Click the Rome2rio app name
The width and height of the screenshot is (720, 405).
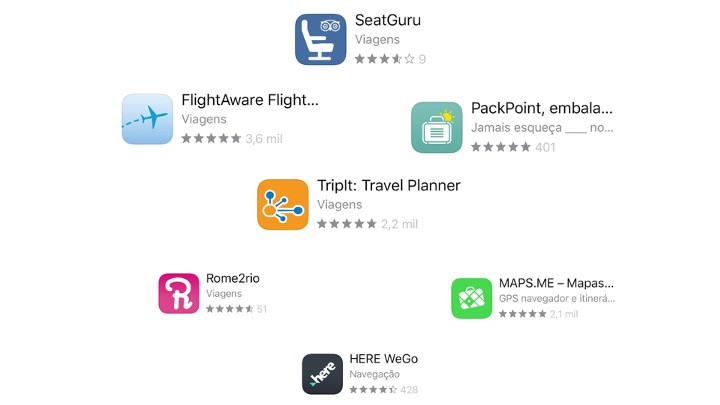coord(233,278)
